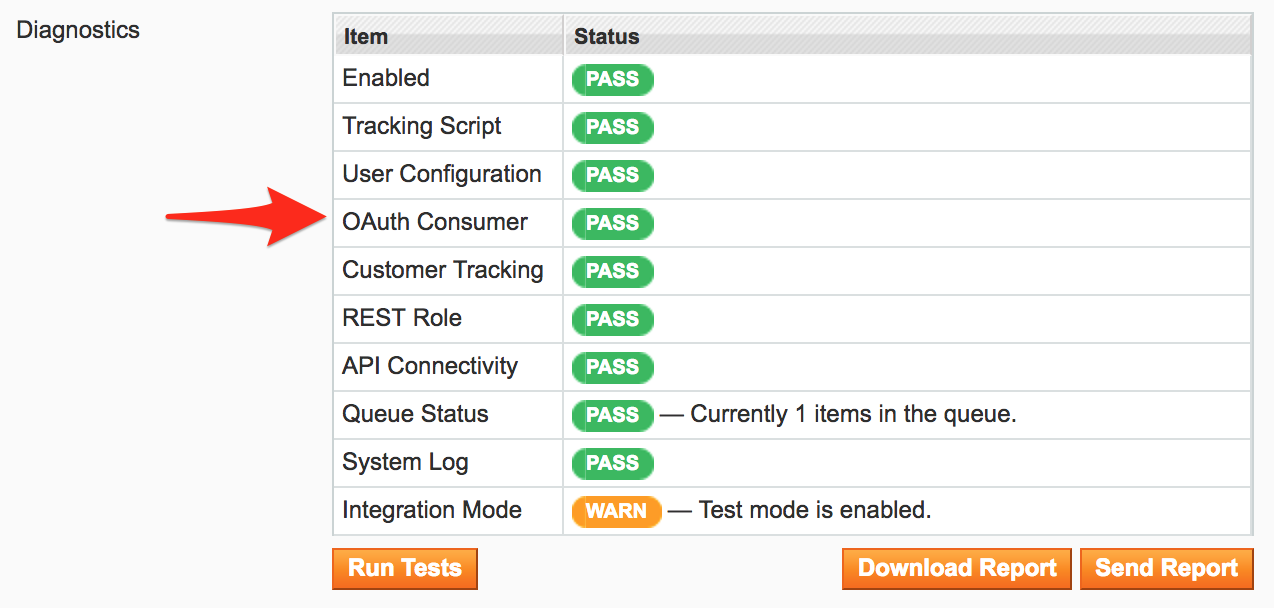This screenshot has height=608, width=1274.
Task: Select the API Connectivity row label
Action: 430,366
